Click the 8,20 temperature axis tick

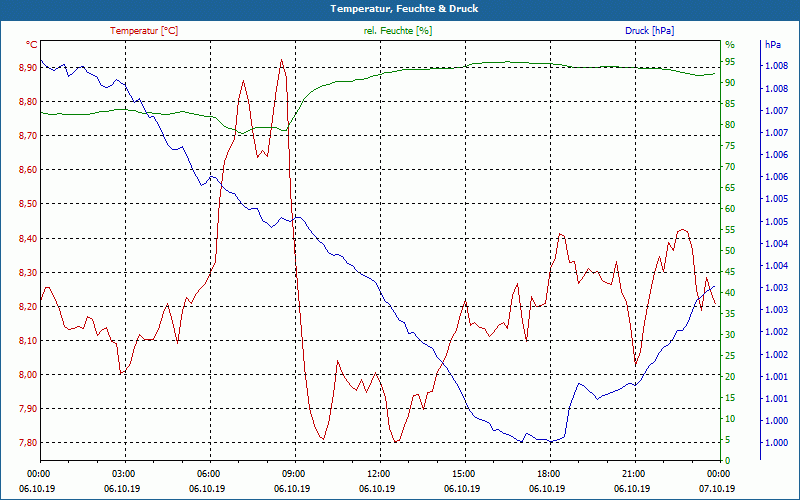(28, 307)
